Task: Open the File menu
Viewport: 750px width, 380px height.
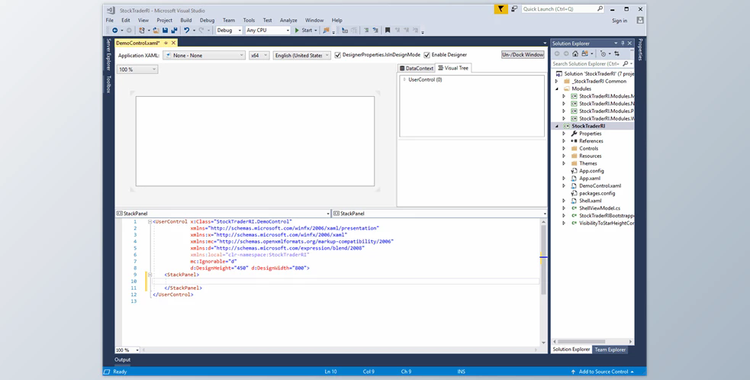Action: (110, 20)
